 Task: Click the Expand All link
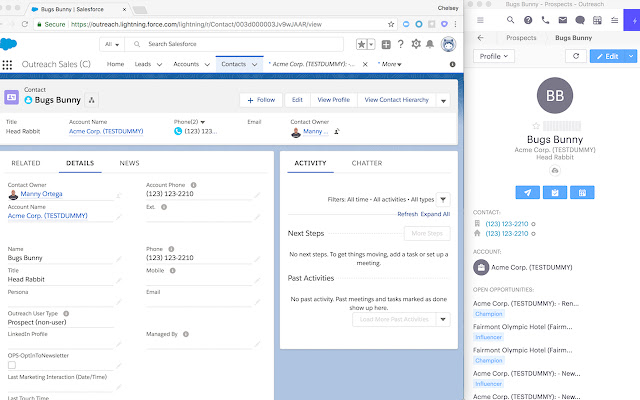[x=435, y=214]
